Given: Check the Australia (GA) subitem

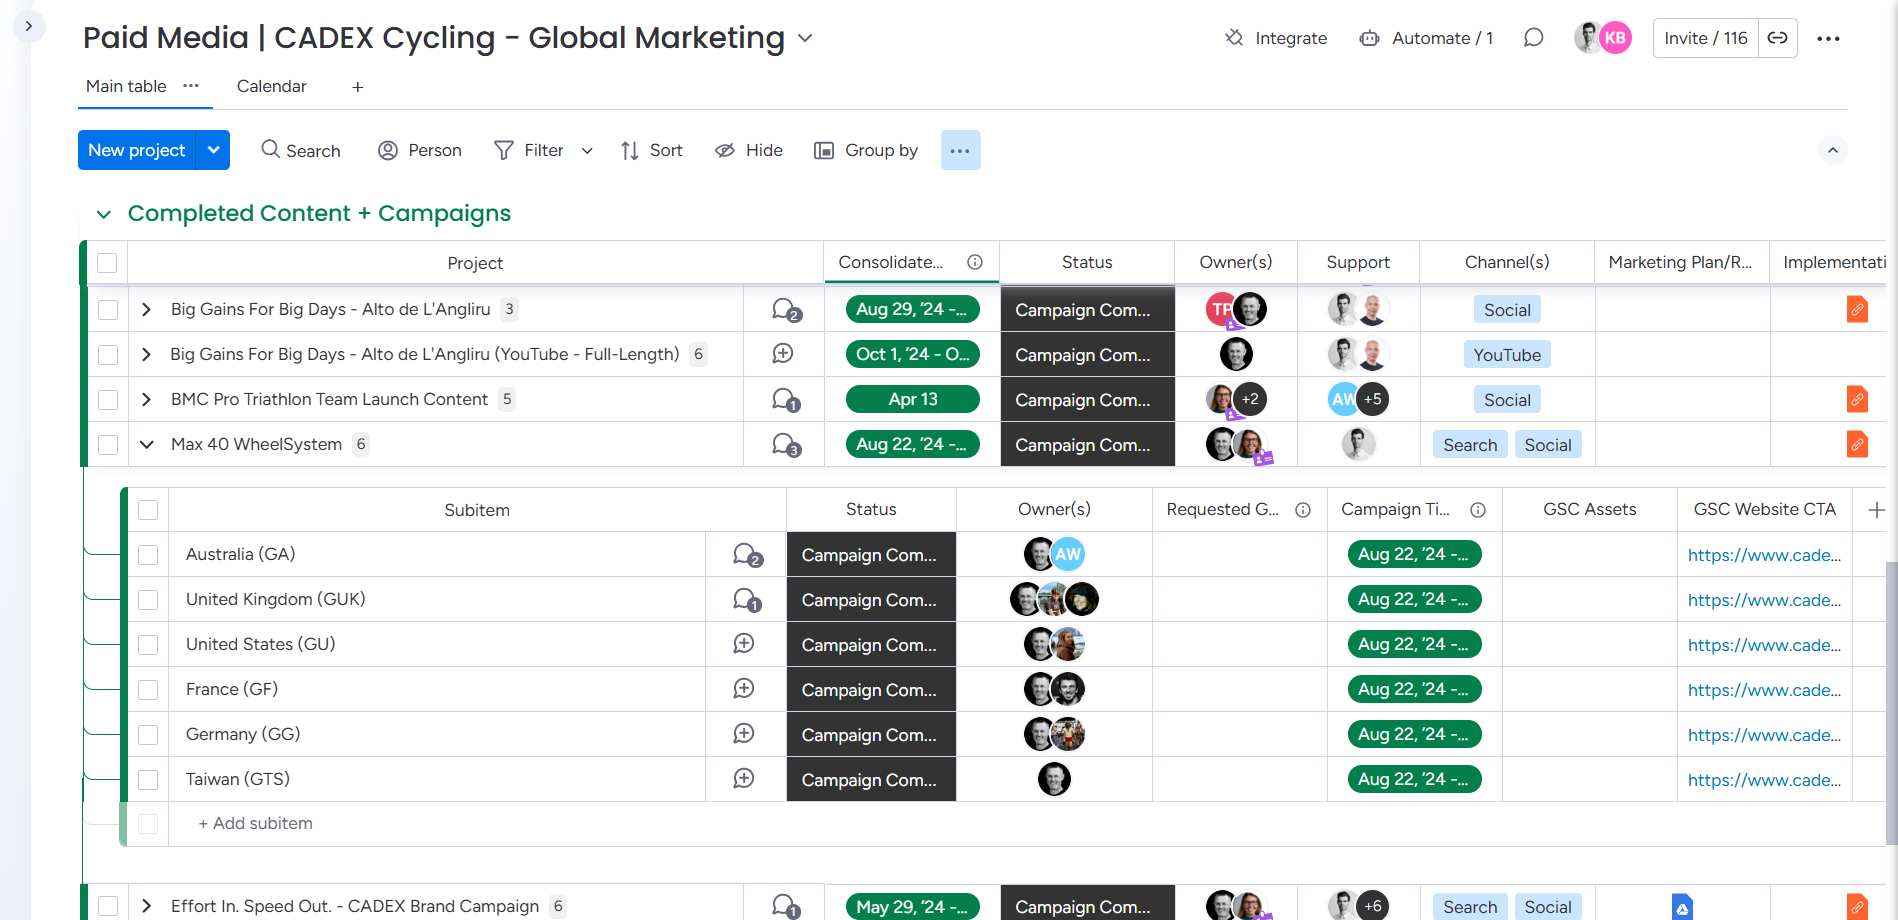Looking at the screenshot, I should [148, 555].
